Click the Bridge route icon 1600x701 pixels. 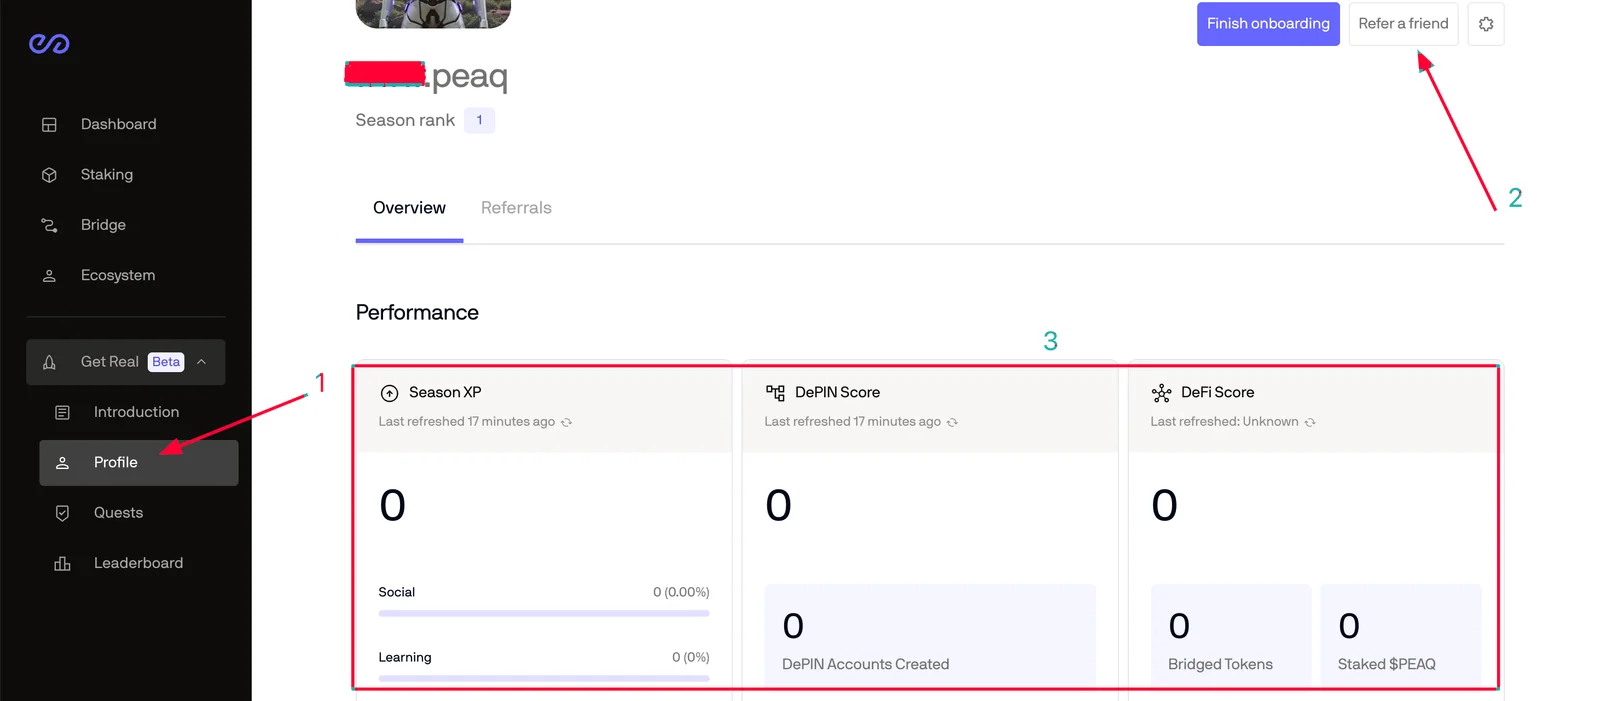(49, 225)
